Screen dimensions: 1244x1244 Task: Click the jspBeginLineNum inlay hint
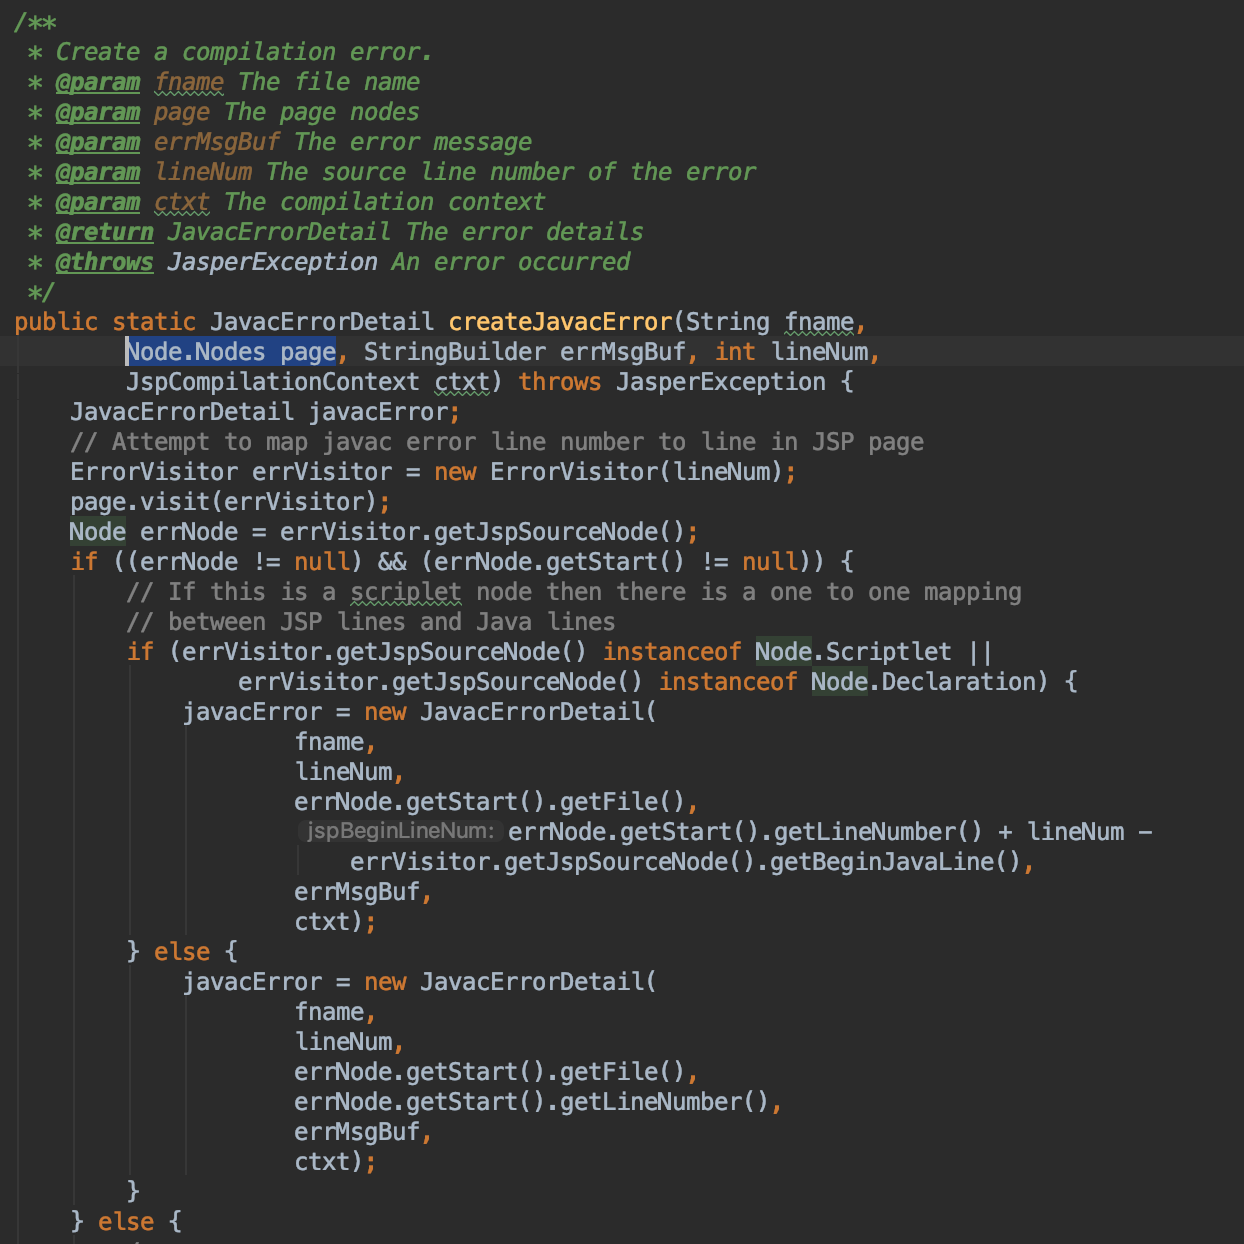coord(400,831)
